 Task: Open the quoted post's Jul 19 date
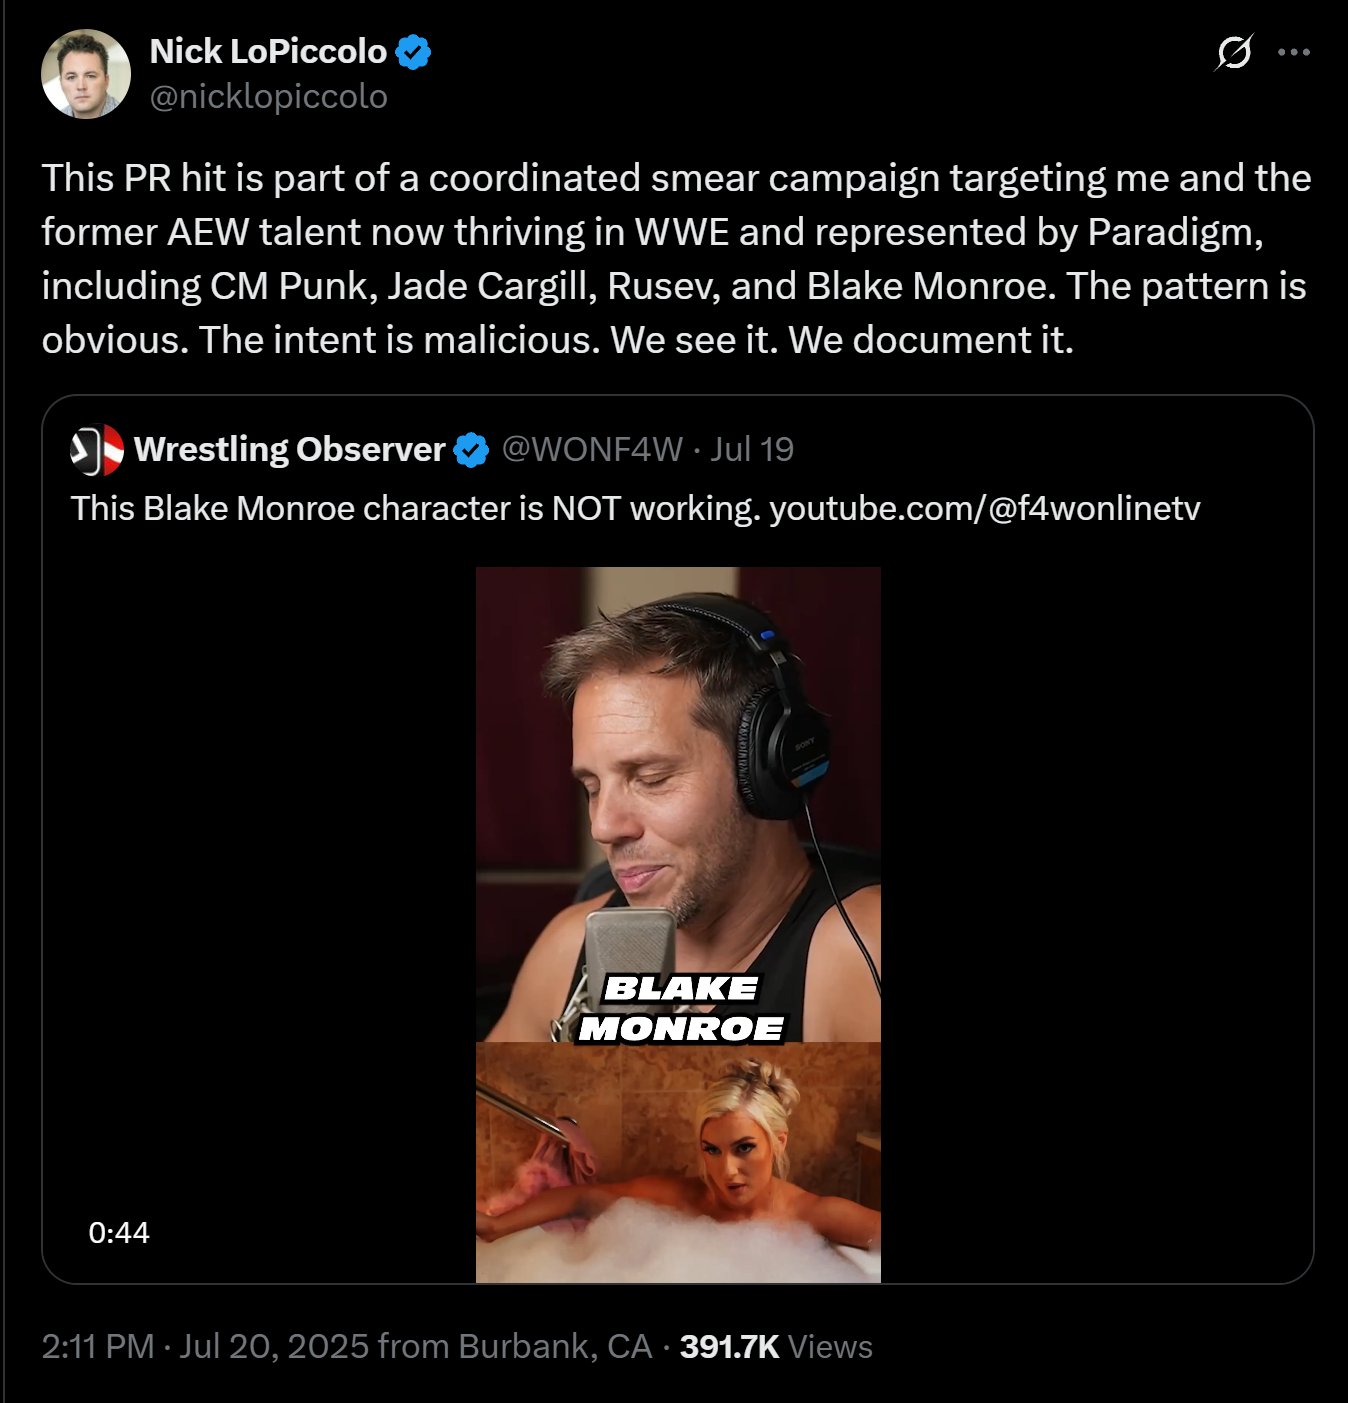[x=752, y=450]
